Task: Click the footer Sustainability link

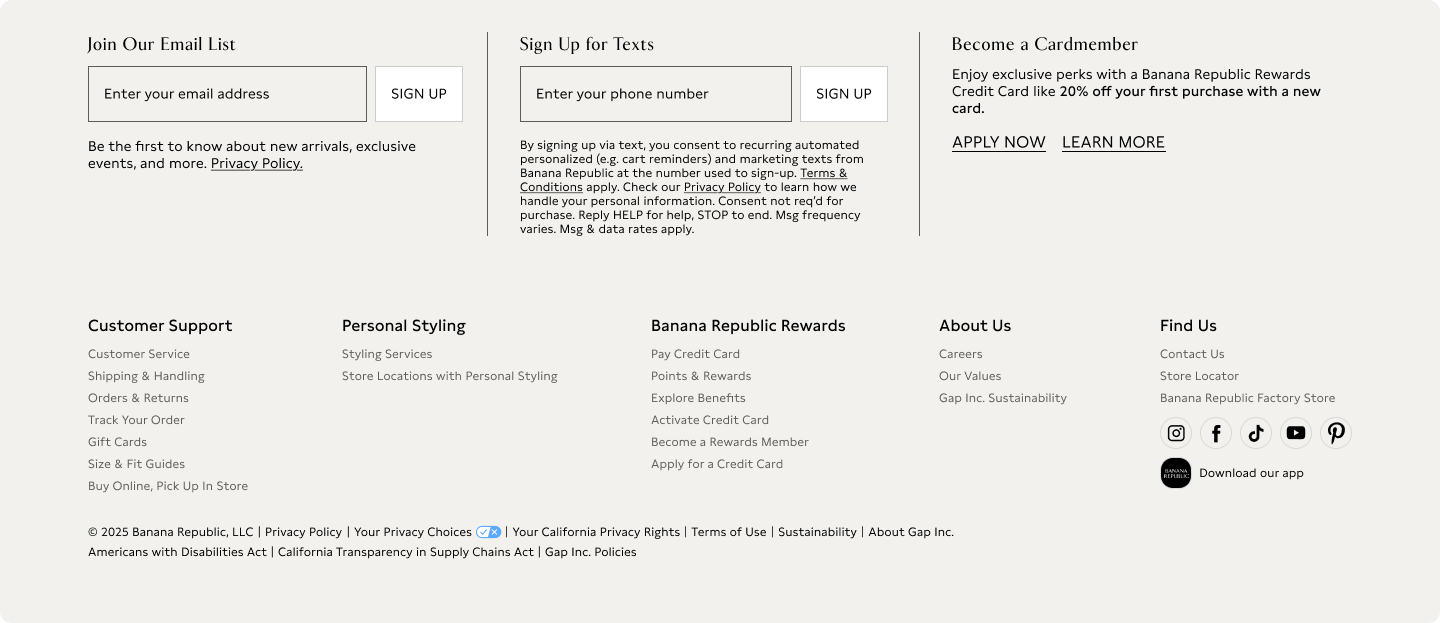Action: pyautogui.click(x=817, y=532)
